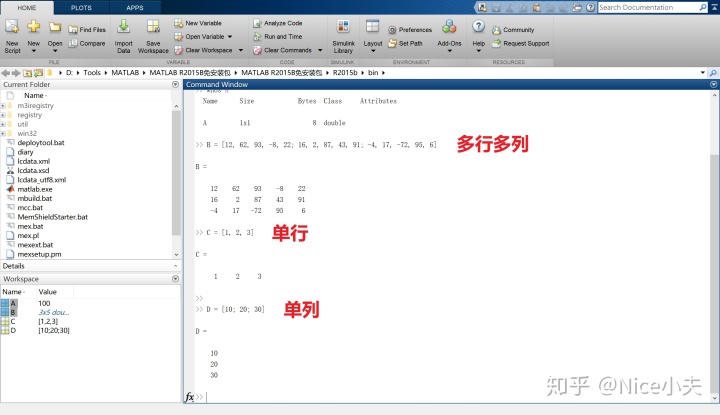Viewport: 720px width, 415px height.
Task: Open the Open Variable dropdown arrow
Action: [230, 37]
